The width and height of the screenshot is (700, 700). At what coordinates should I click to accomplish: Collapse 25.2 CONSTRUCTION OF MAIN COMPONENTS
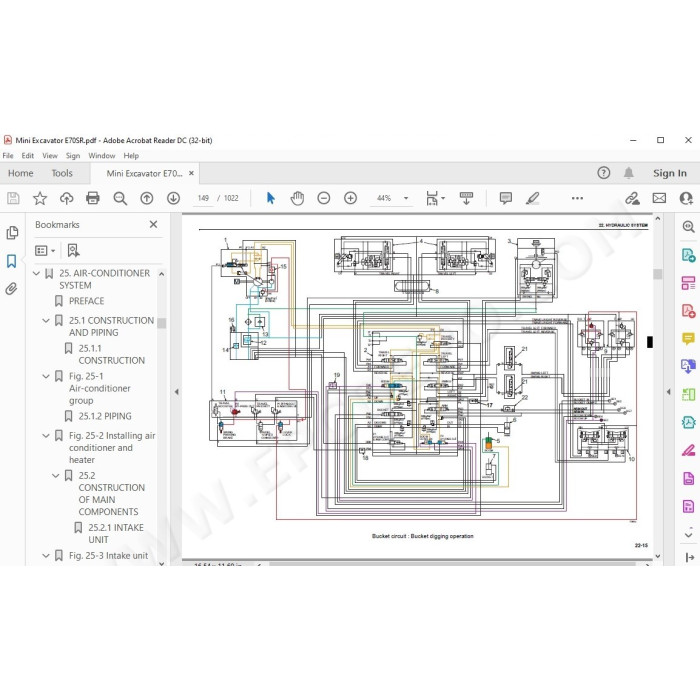click(56, 475)
